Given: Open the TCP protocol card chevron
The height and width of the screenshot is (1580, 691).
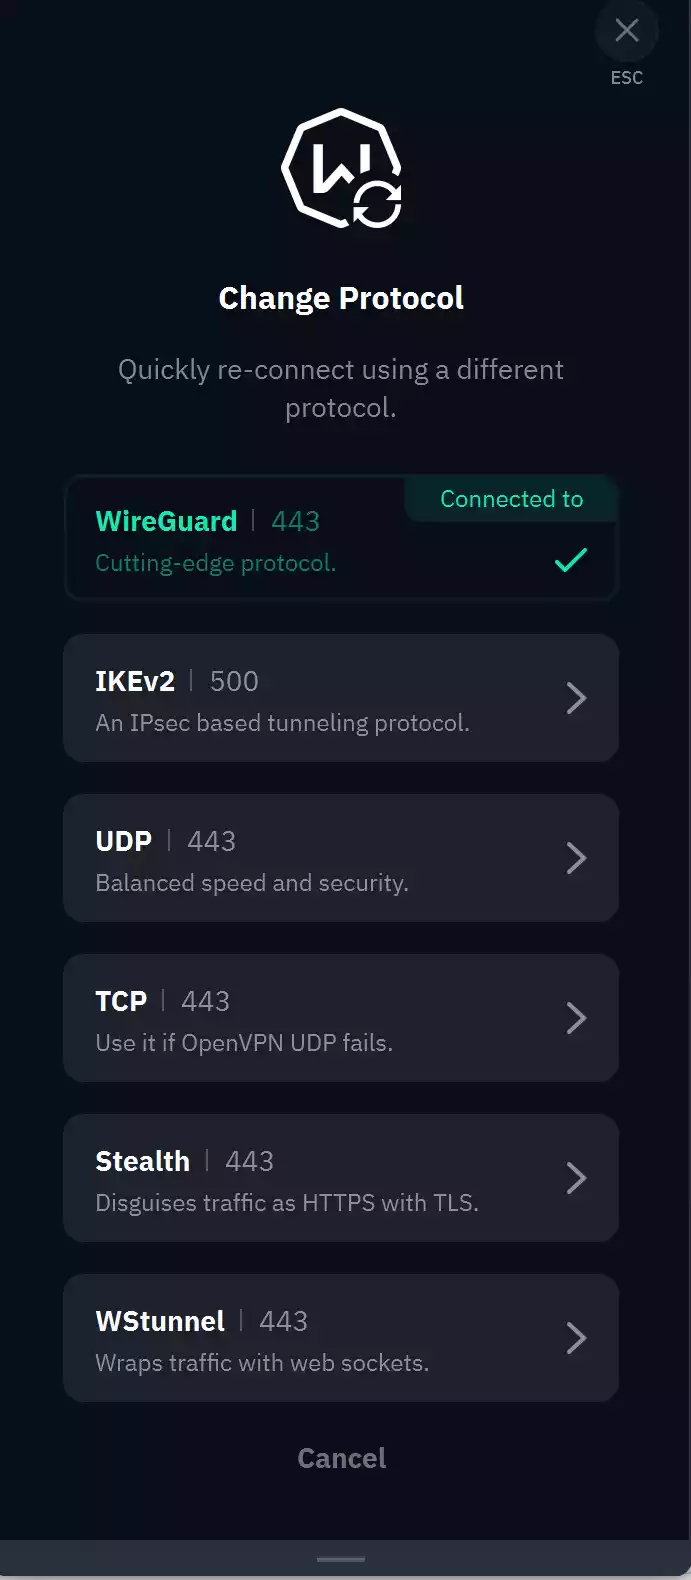Looking at the screenshot, I should tap(576, 1018).
